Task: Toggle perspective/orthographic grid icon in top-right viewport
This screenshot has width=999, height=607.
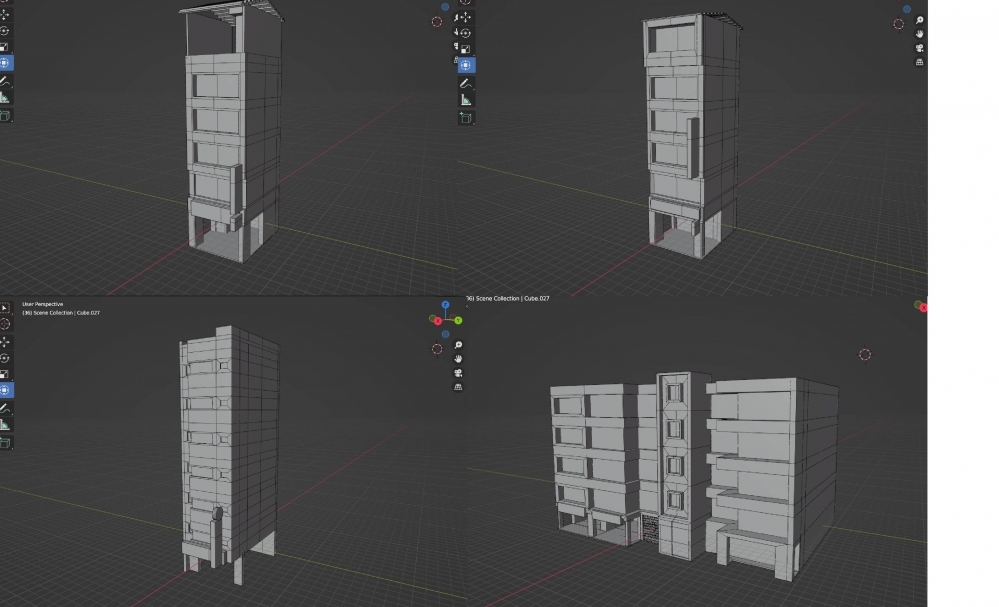Action: [x=919, y=62]
